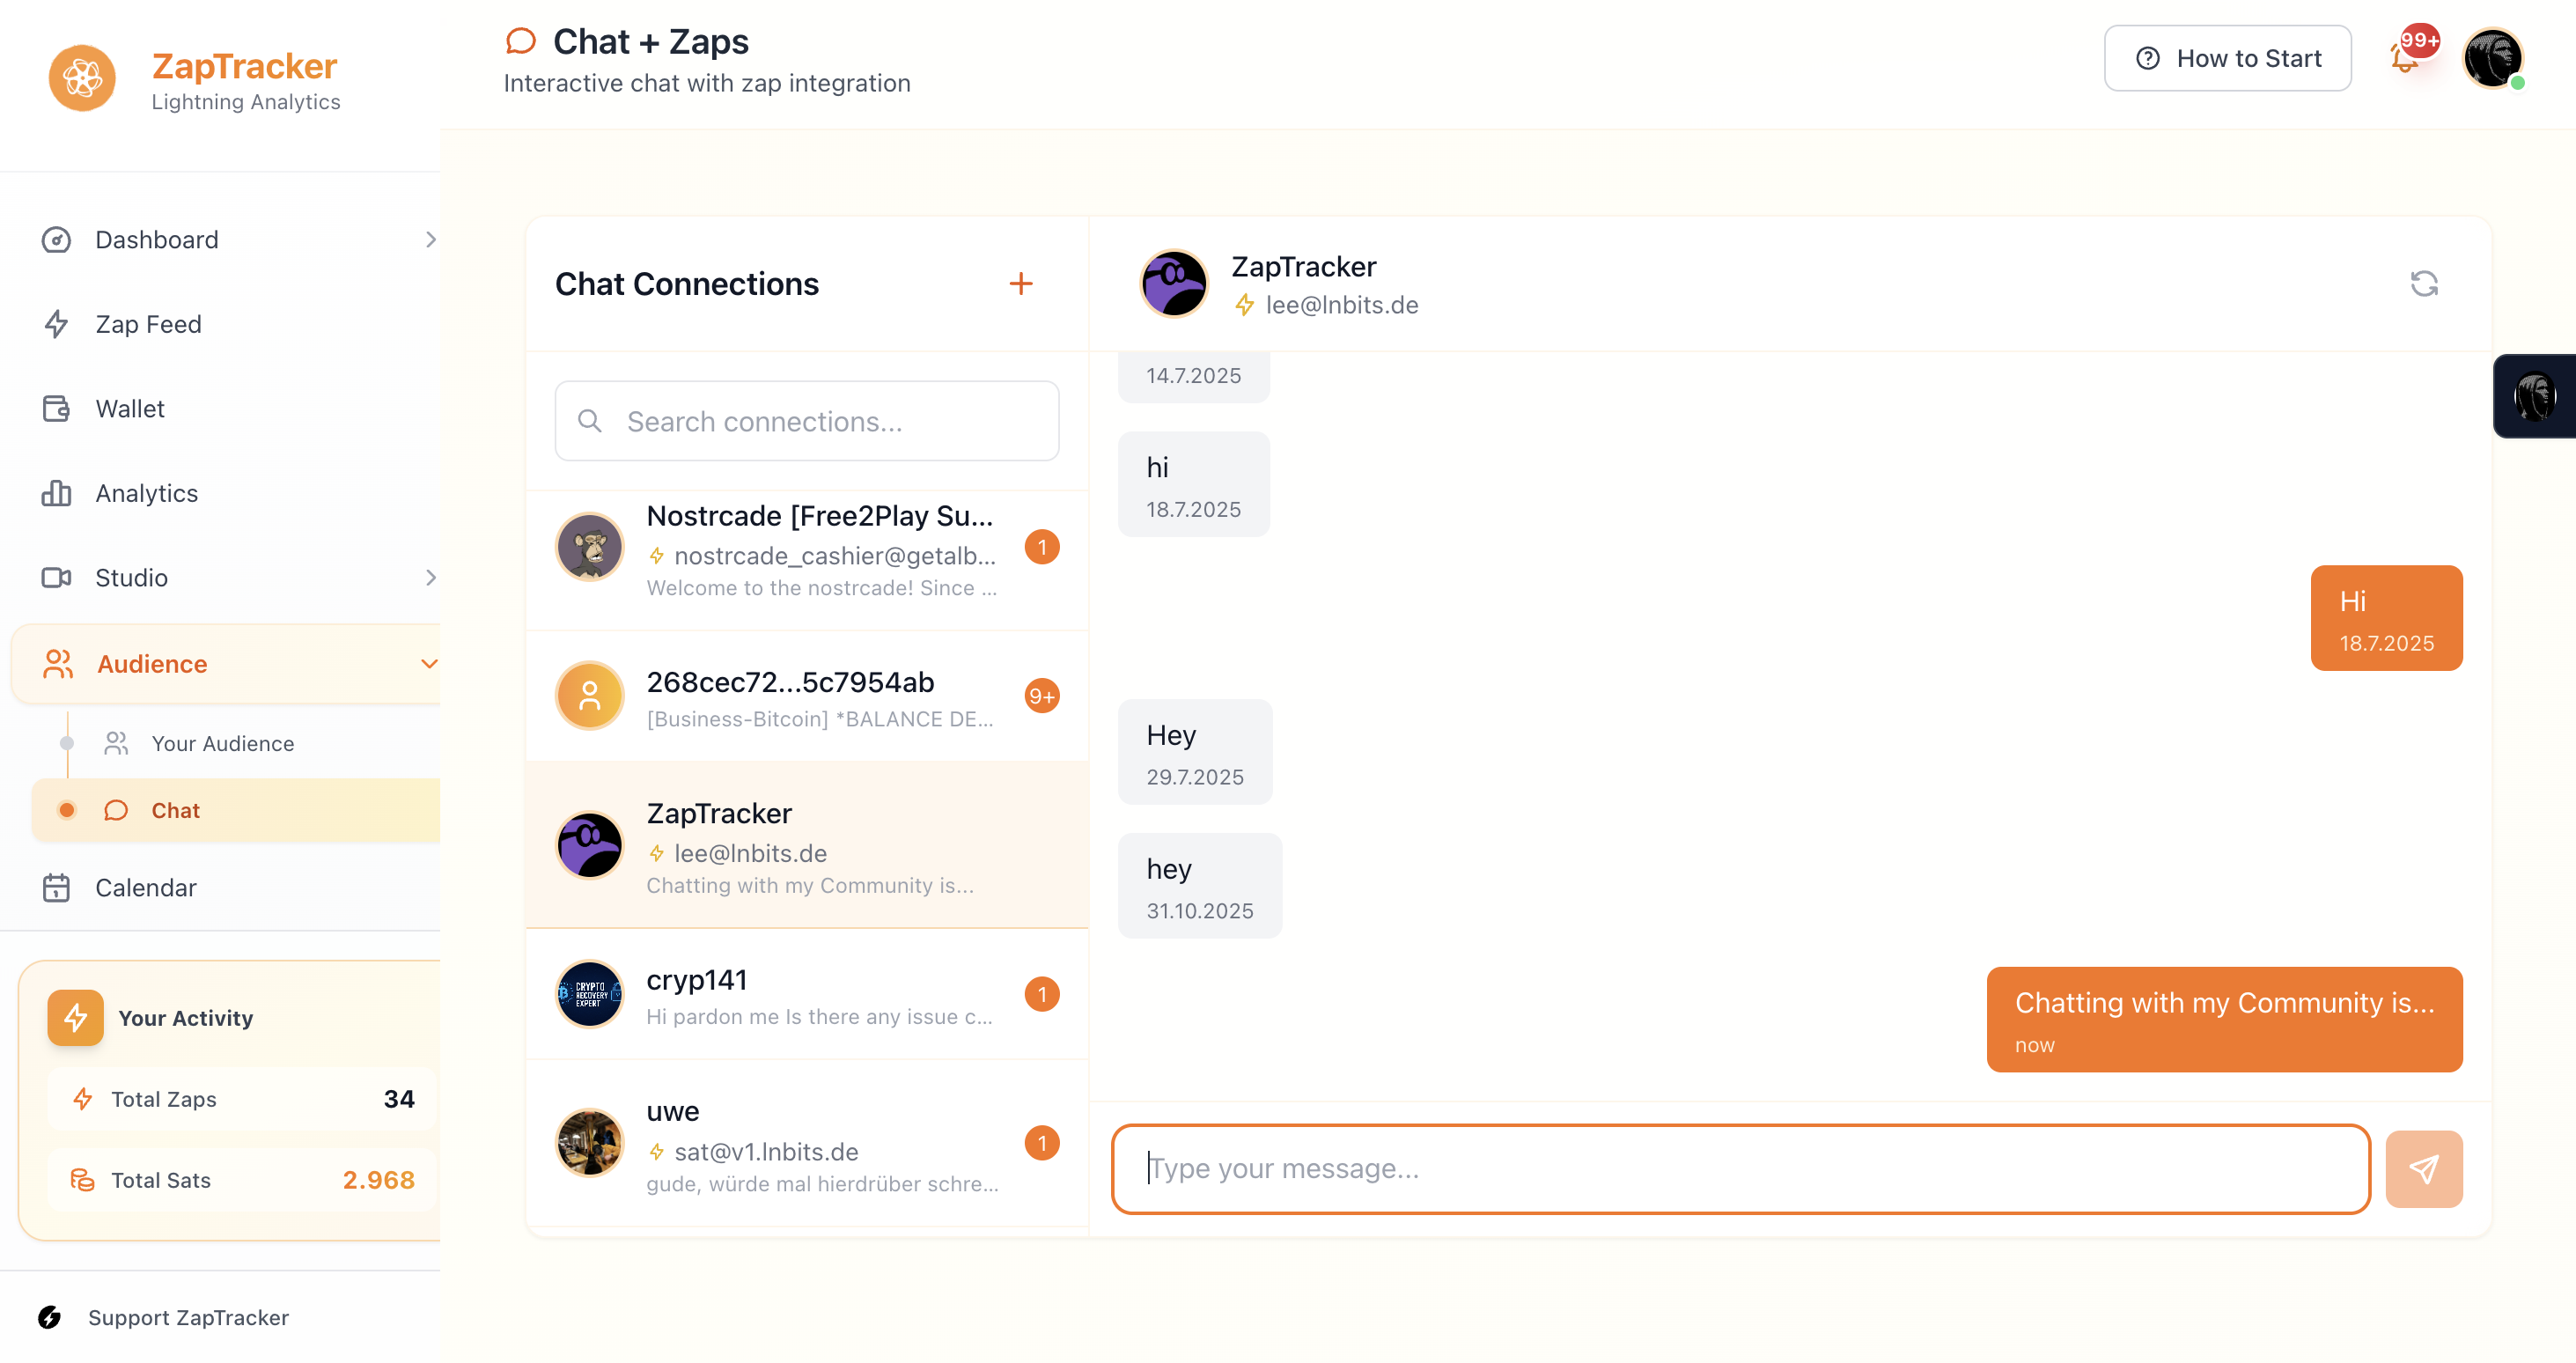This screenshot has width=2576, height=1363.
Task: Send message using the paper plane icon
Action: 2424,1169
